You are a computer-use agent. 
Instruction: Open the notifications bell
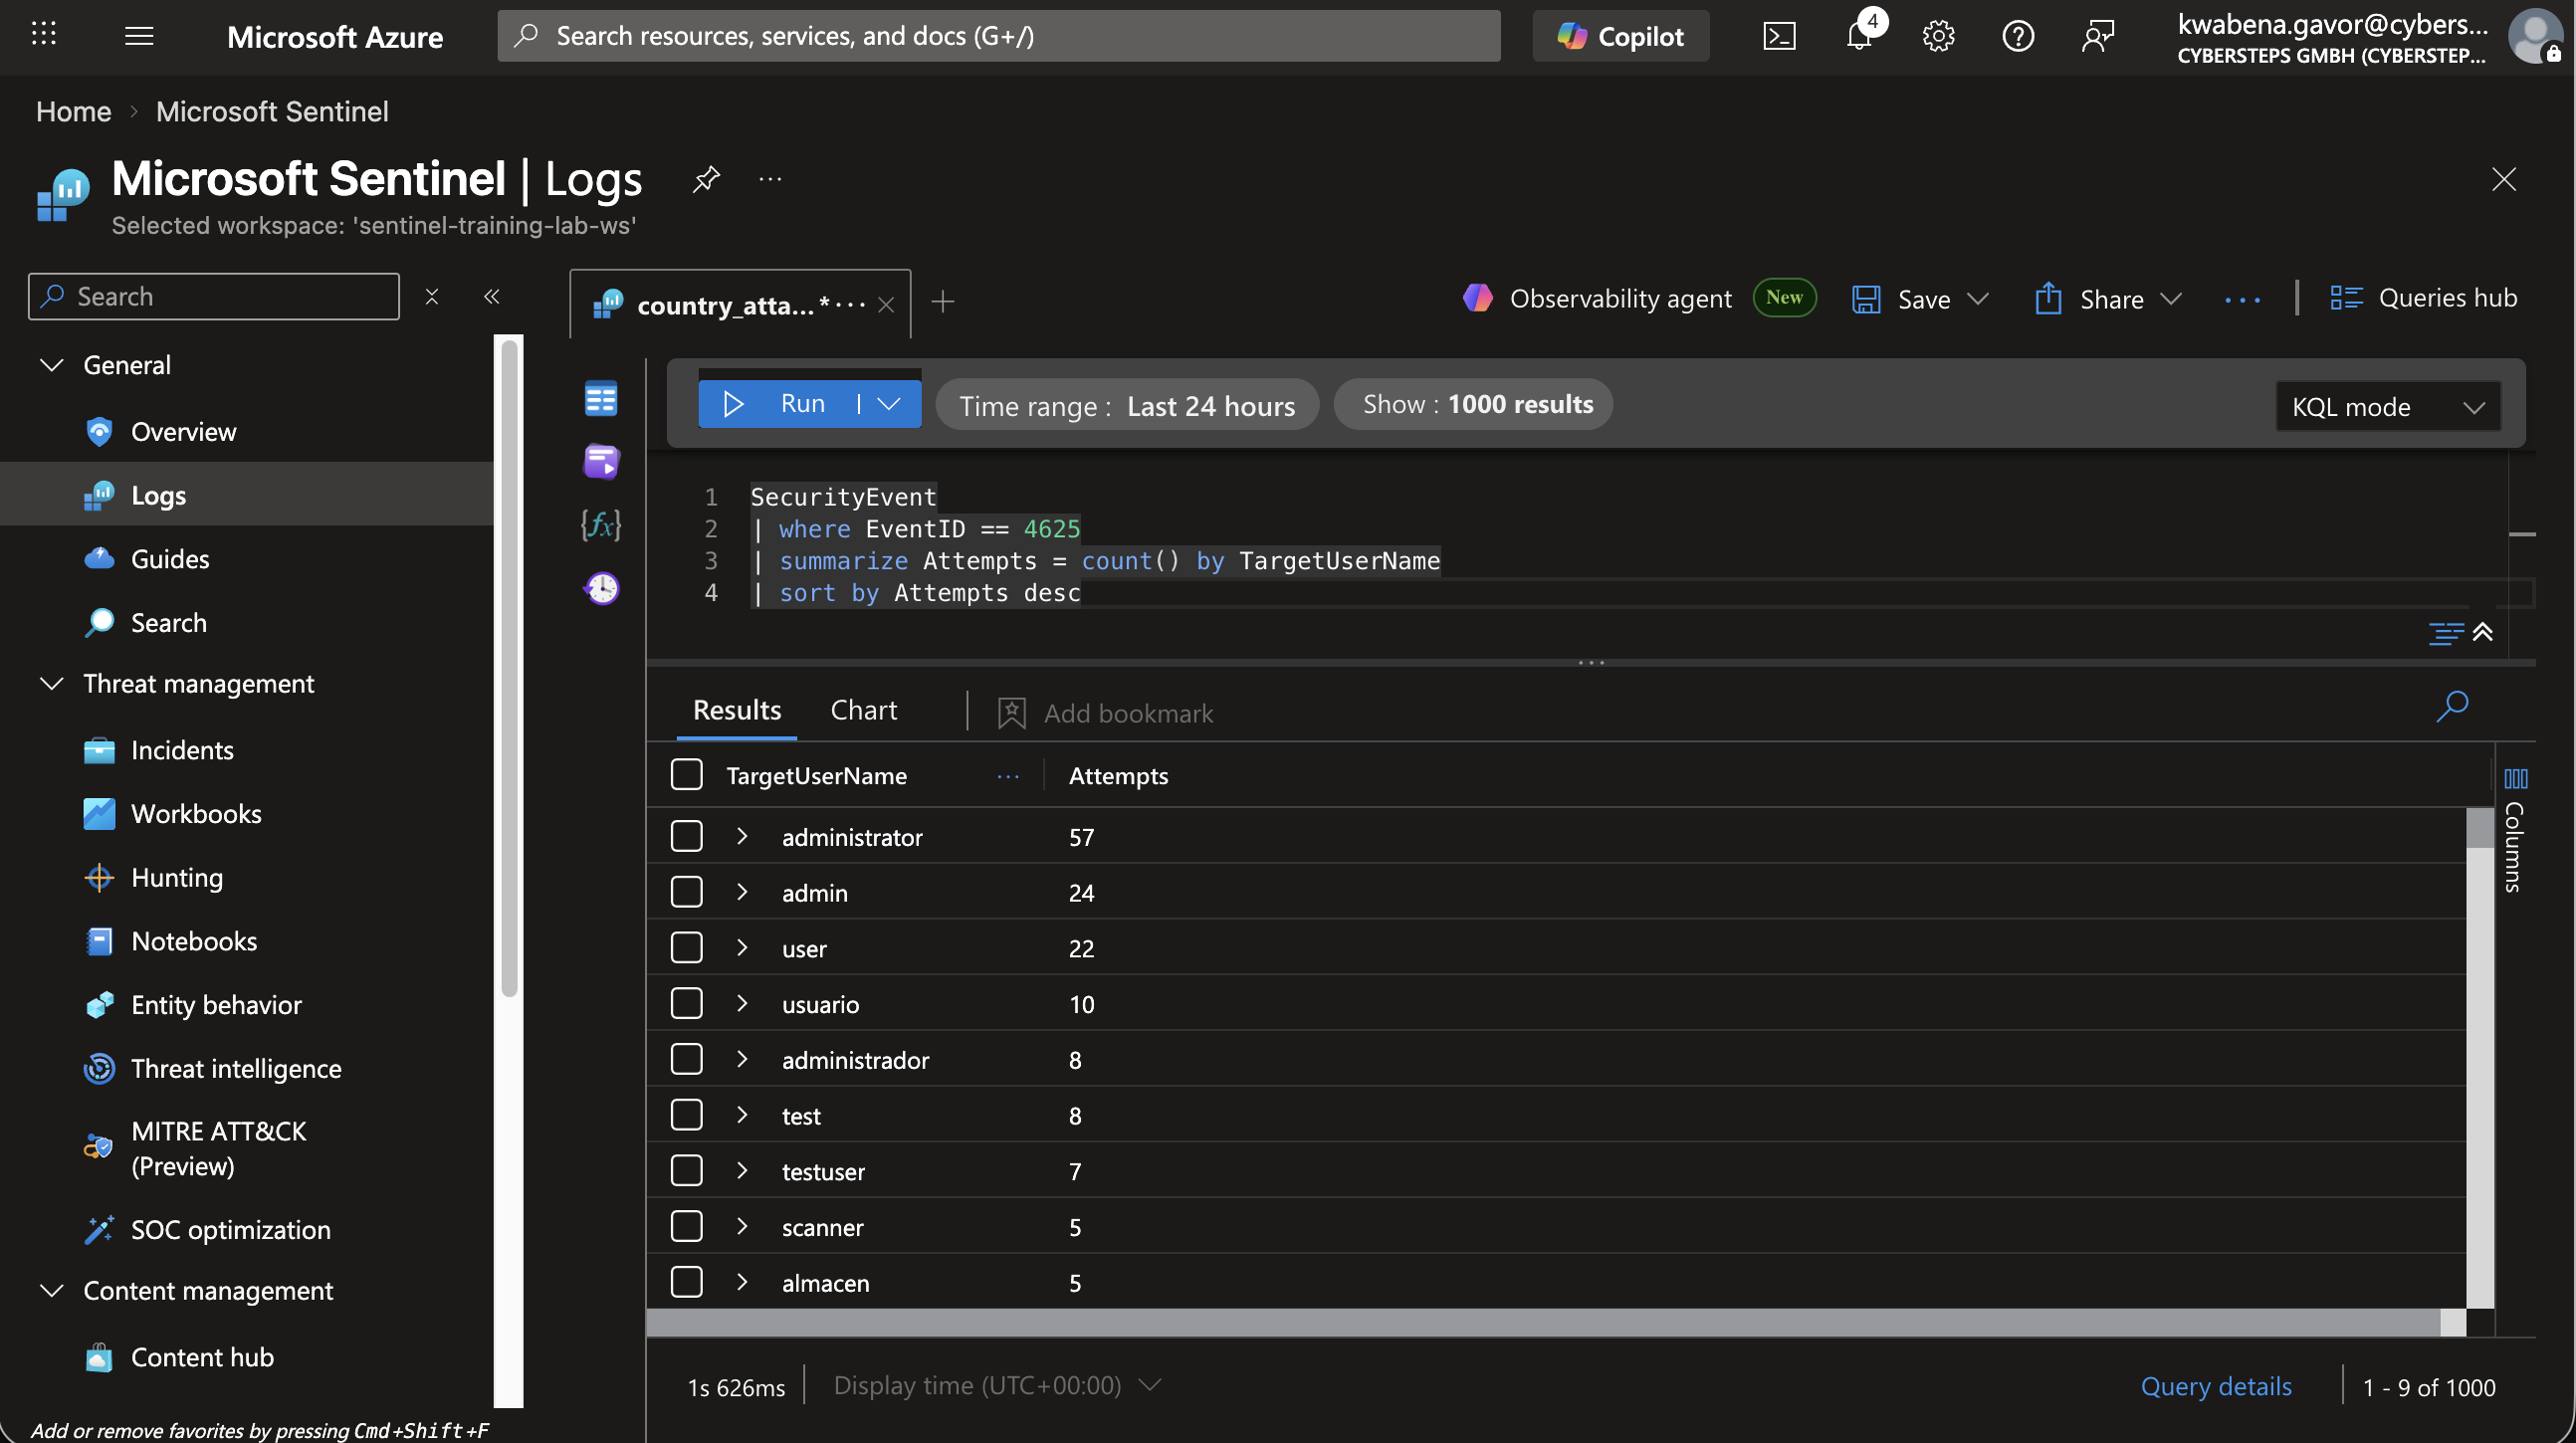(x=1859, y=37)
